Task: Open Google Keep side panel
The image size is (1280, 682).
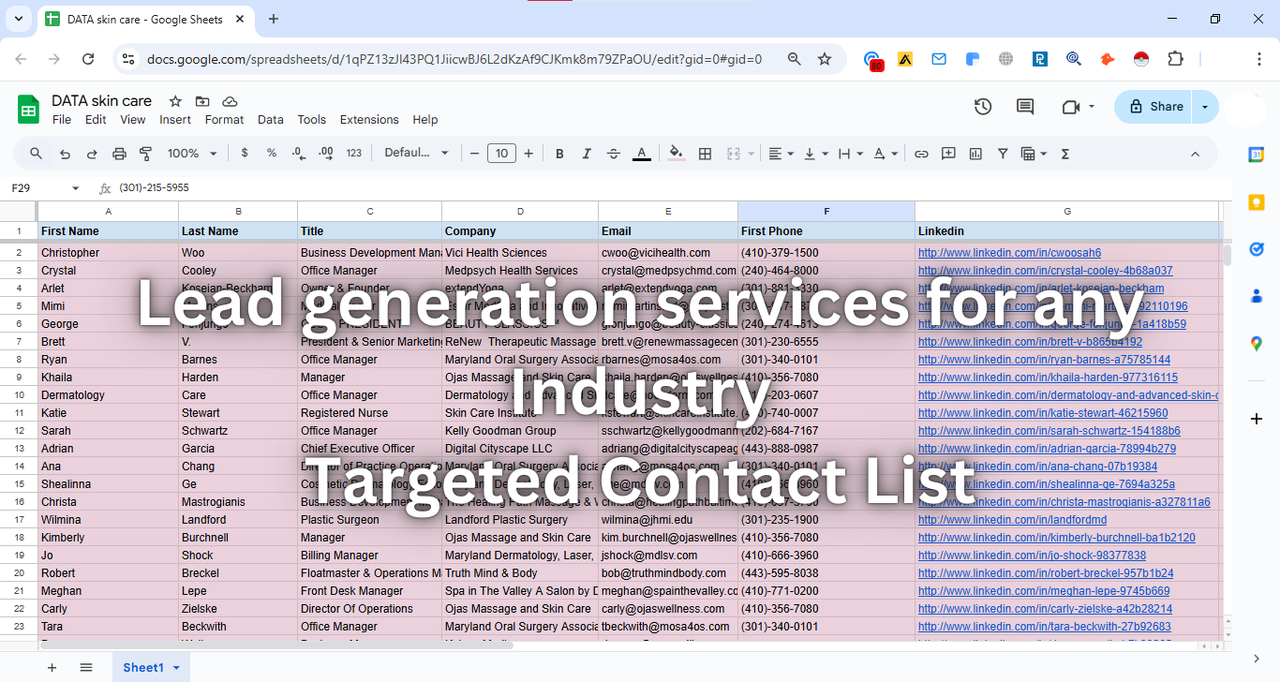Action: click(x=1256, y=202)
